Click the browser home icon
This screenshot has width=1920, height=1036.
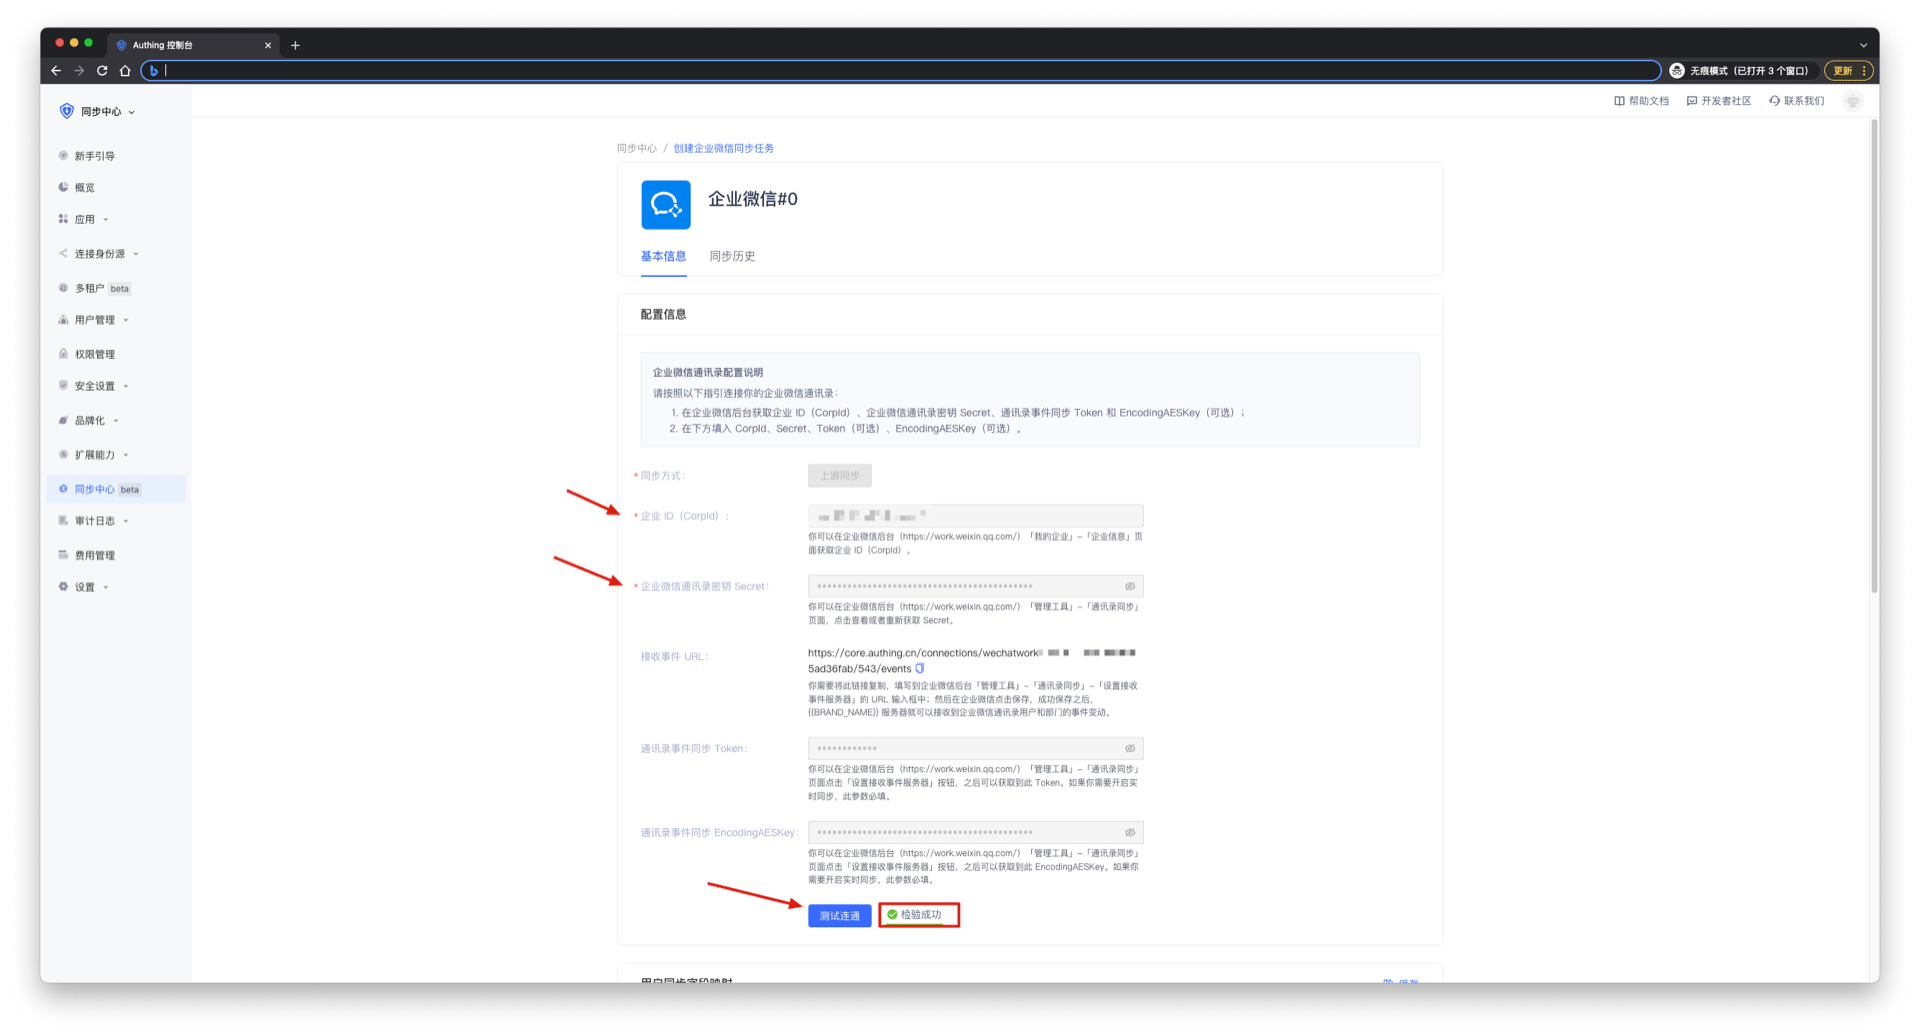point(125,71)
